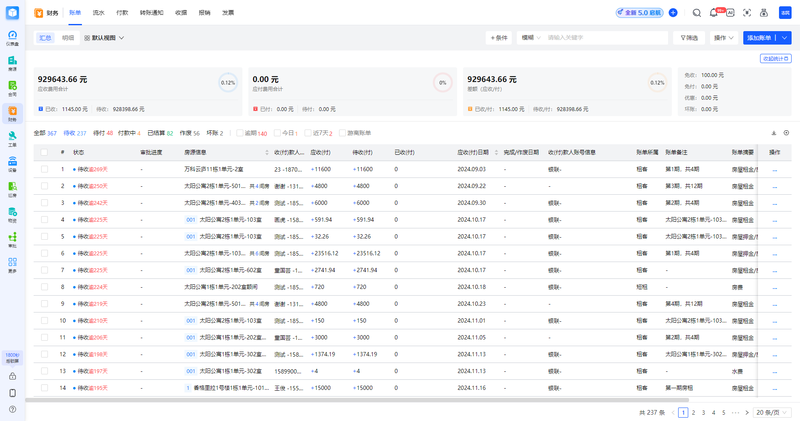
Task: Toggle the last filter checkbox after 近7天
Action: [342, 133]
